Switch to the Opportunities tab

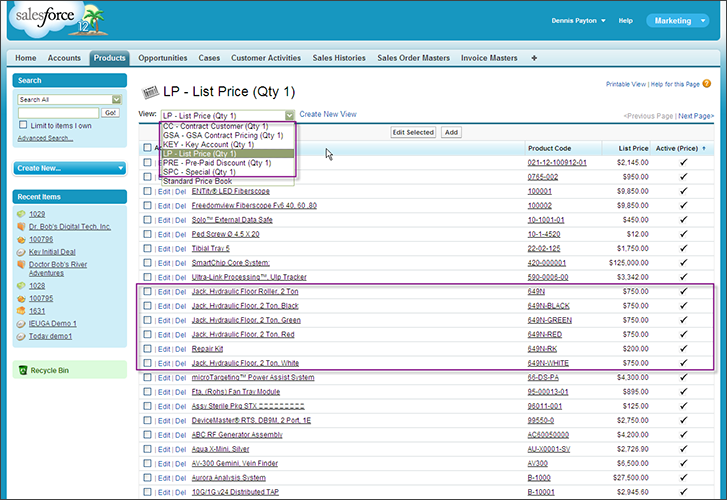coord(163,58)
